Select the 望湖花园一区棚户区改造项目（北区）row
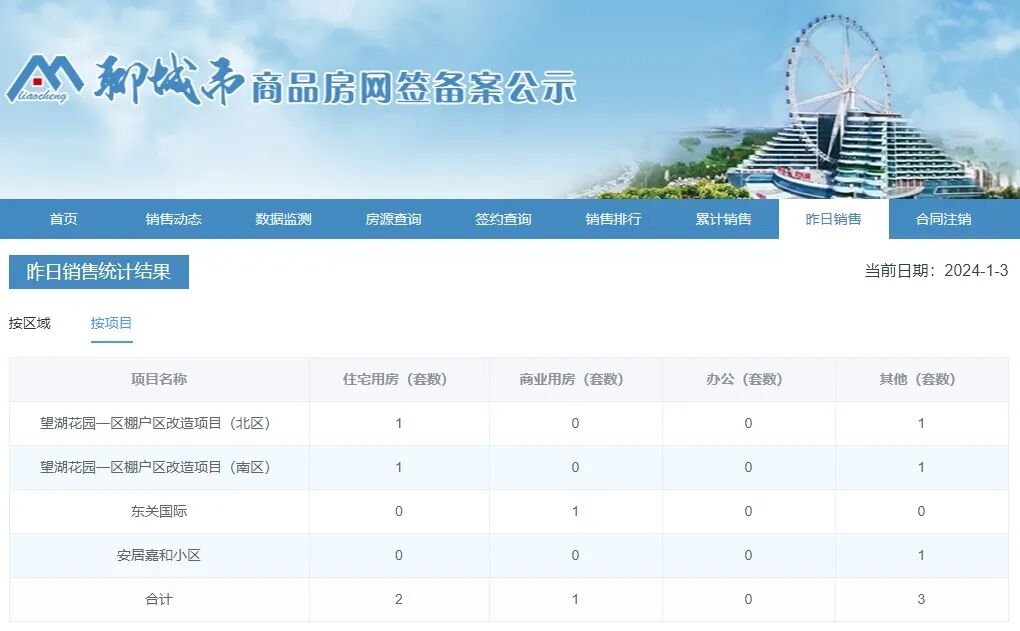 pos(157,424)
